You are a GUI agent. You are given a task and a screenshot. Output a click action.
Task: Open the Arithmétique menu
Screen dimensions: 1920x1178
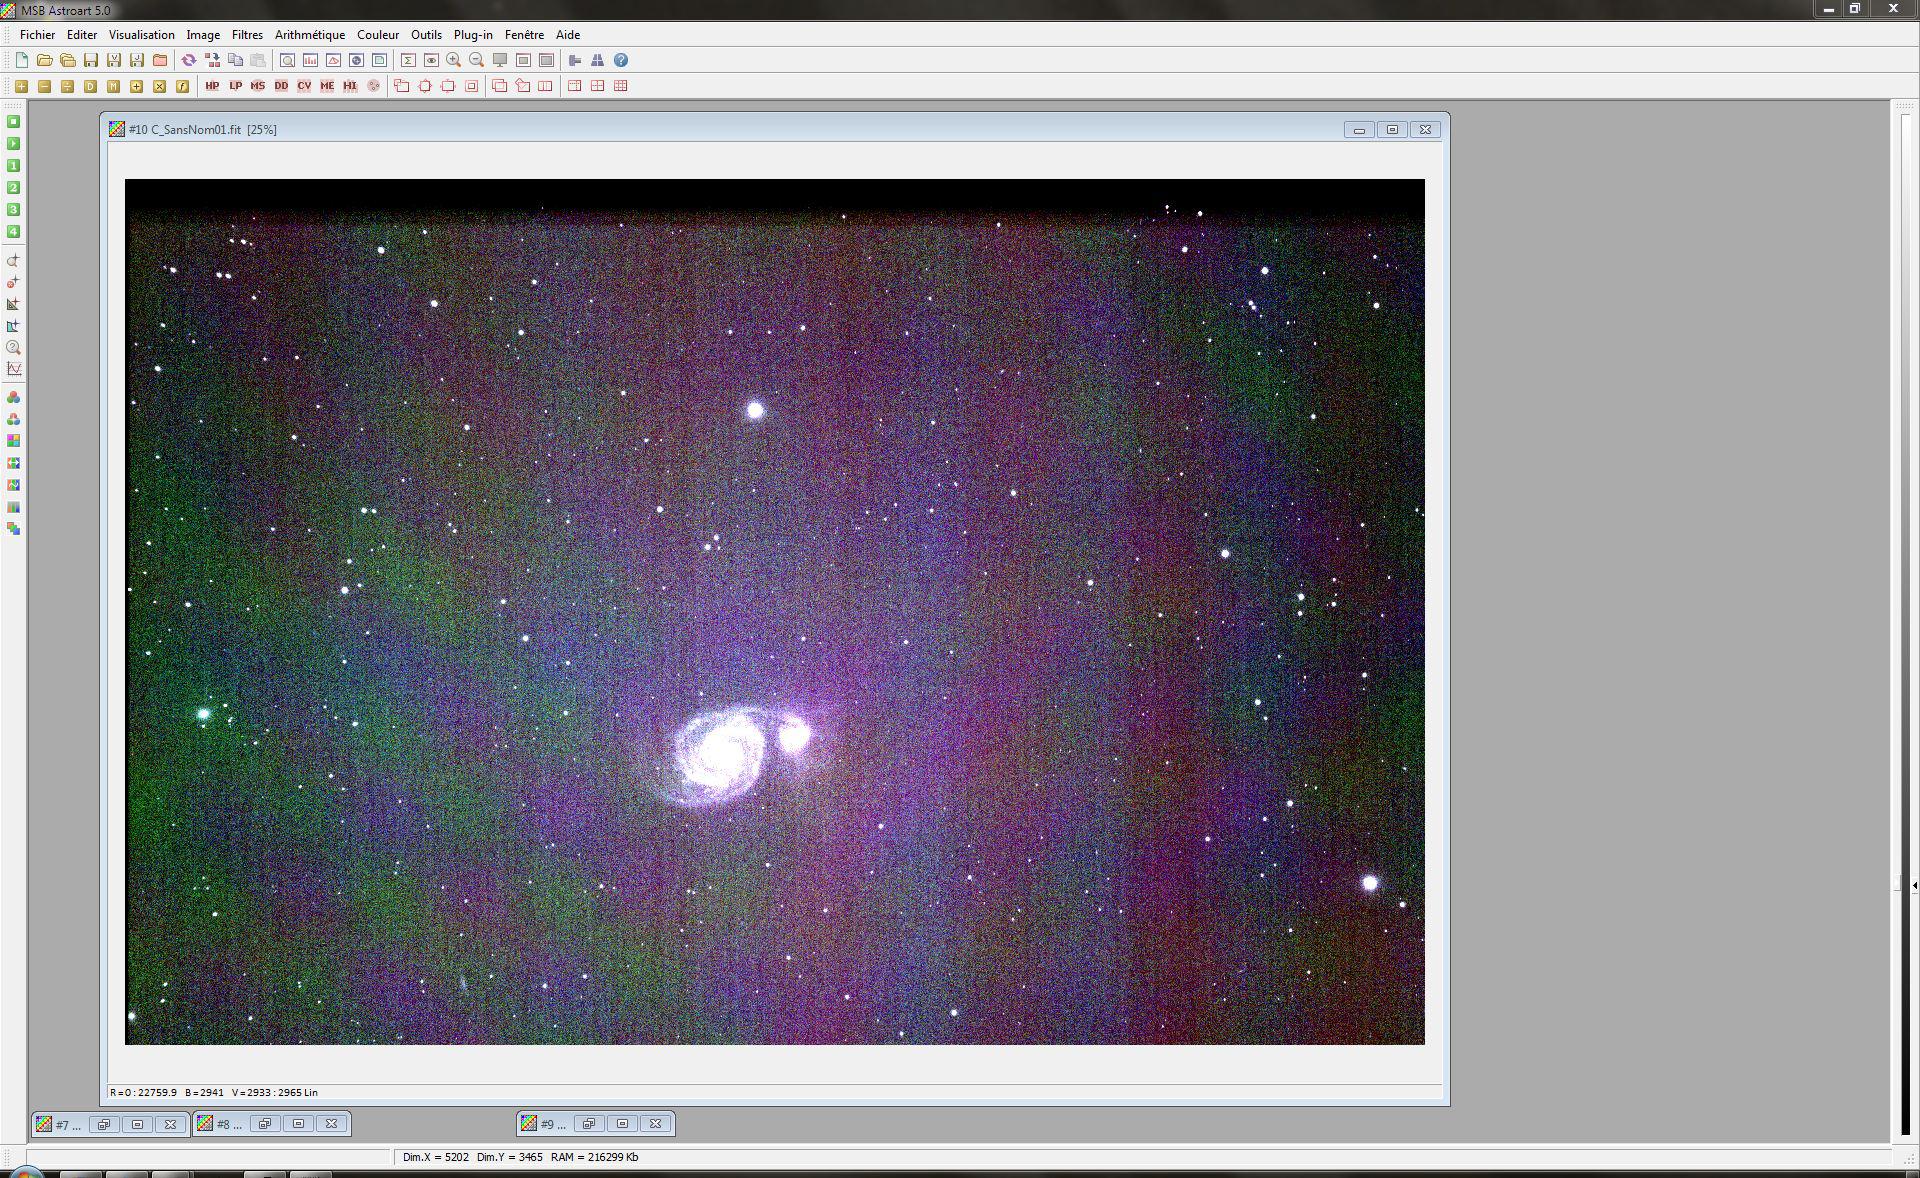(310, 34)
